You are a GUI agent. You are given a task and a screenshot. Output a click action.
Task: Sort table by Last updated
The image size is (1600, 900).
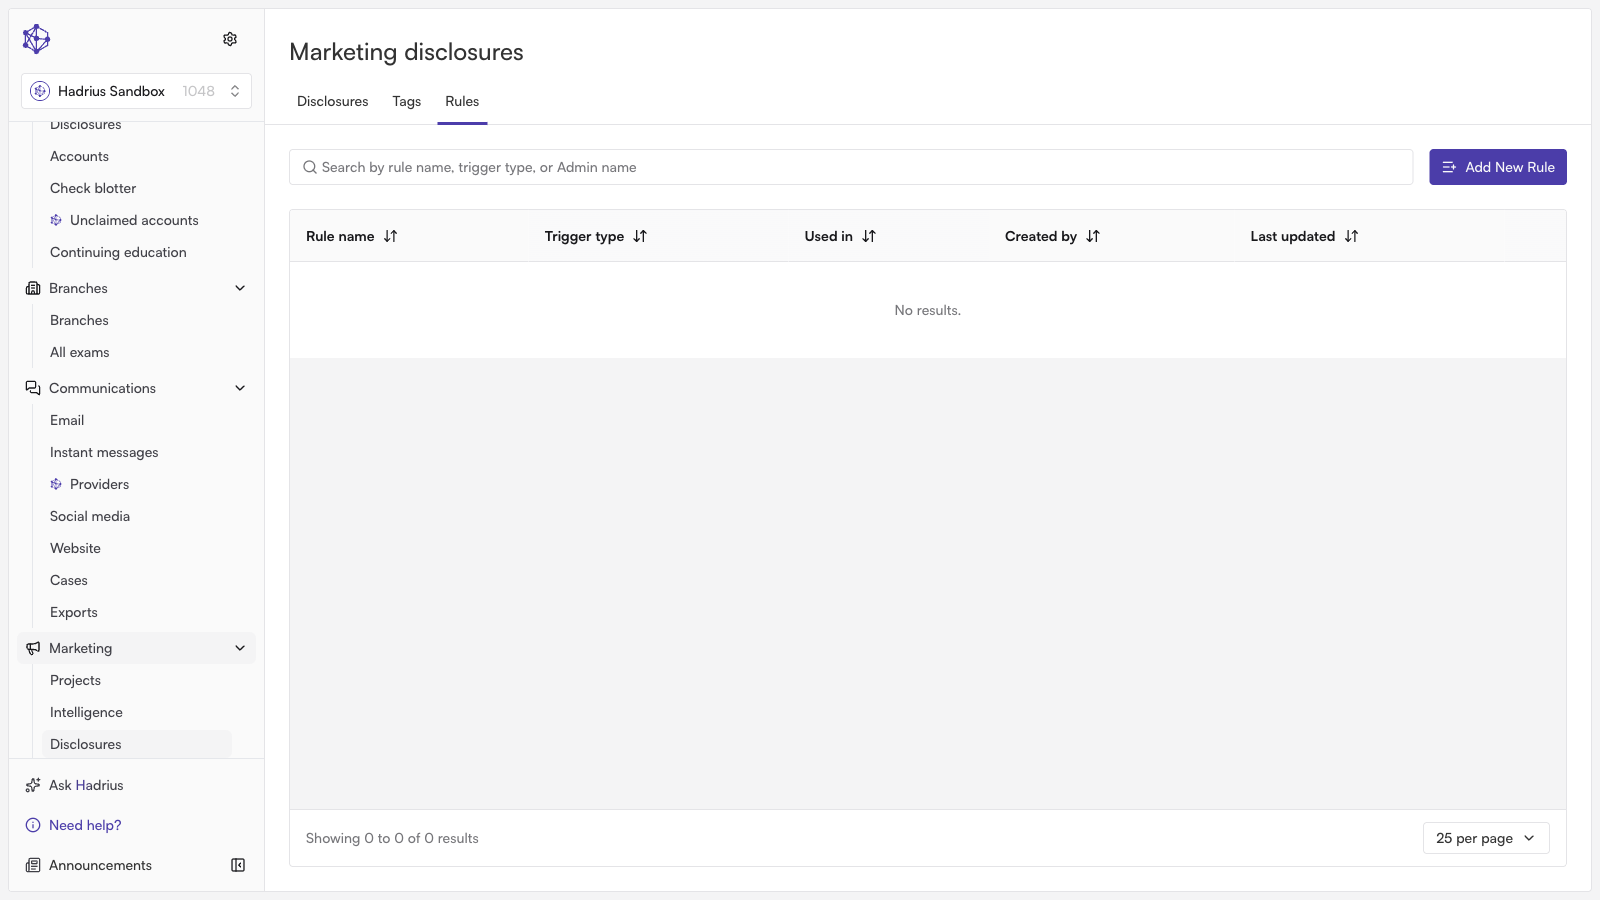pos(1352,236)
